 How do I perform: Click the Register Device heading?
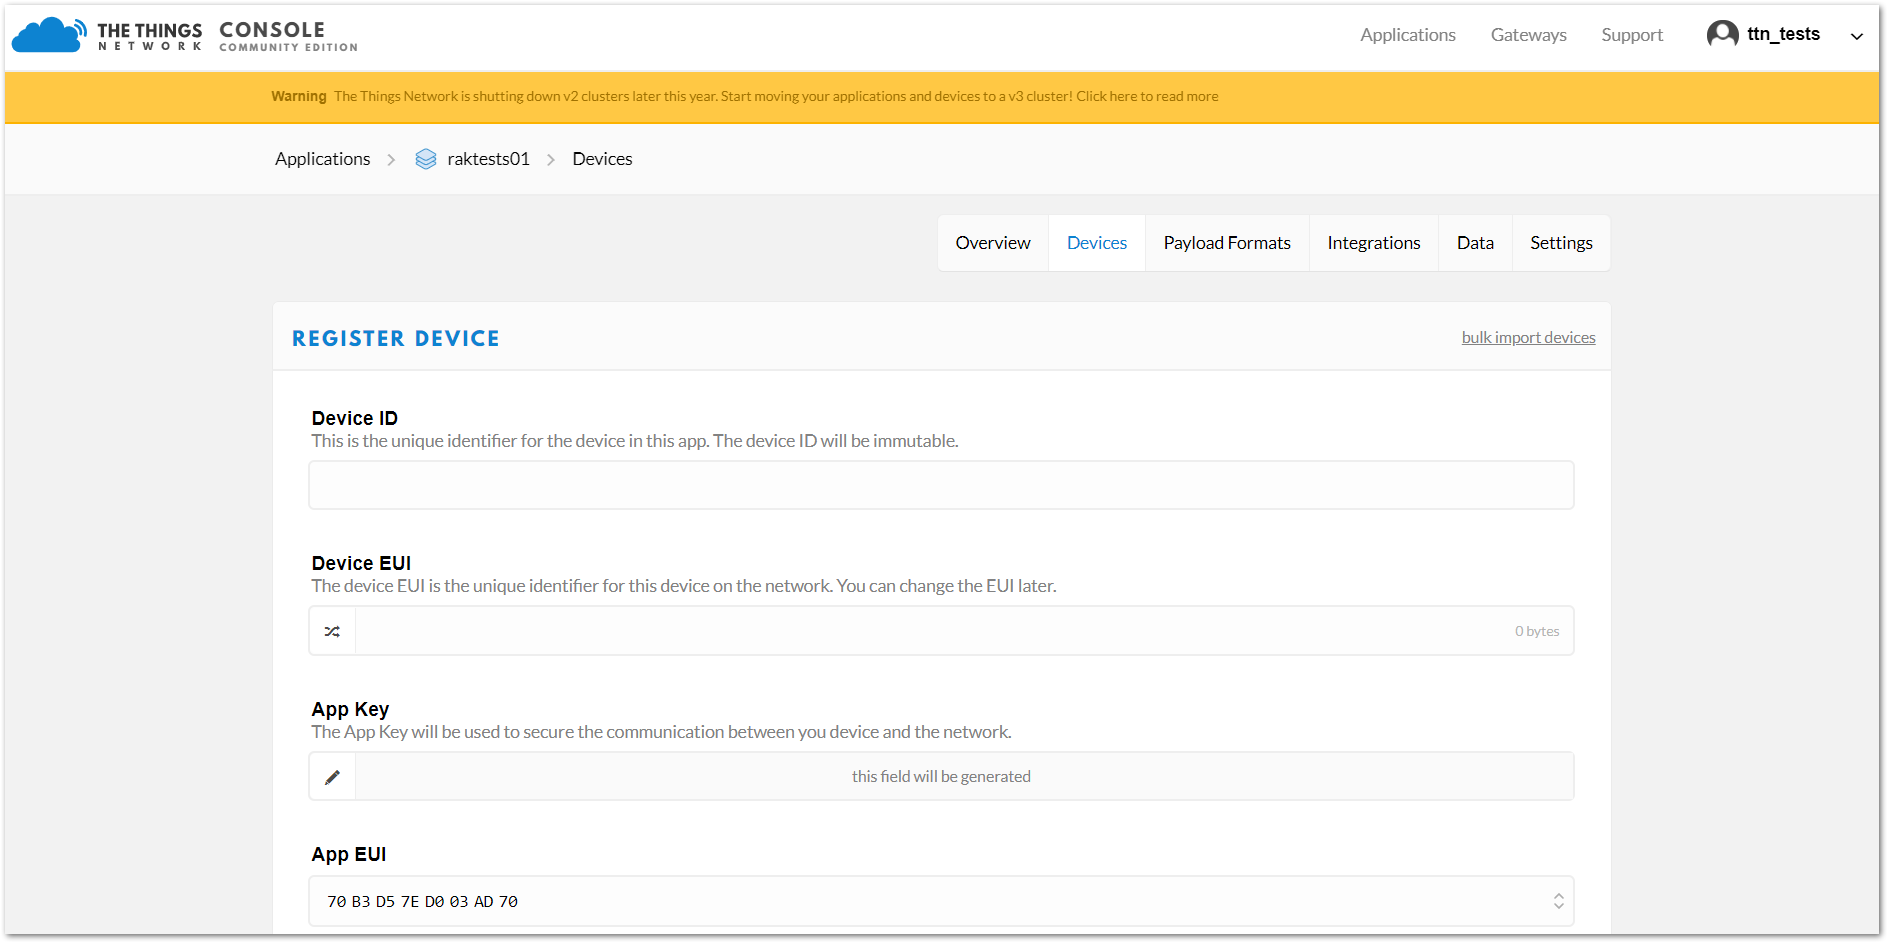(395, 339)
